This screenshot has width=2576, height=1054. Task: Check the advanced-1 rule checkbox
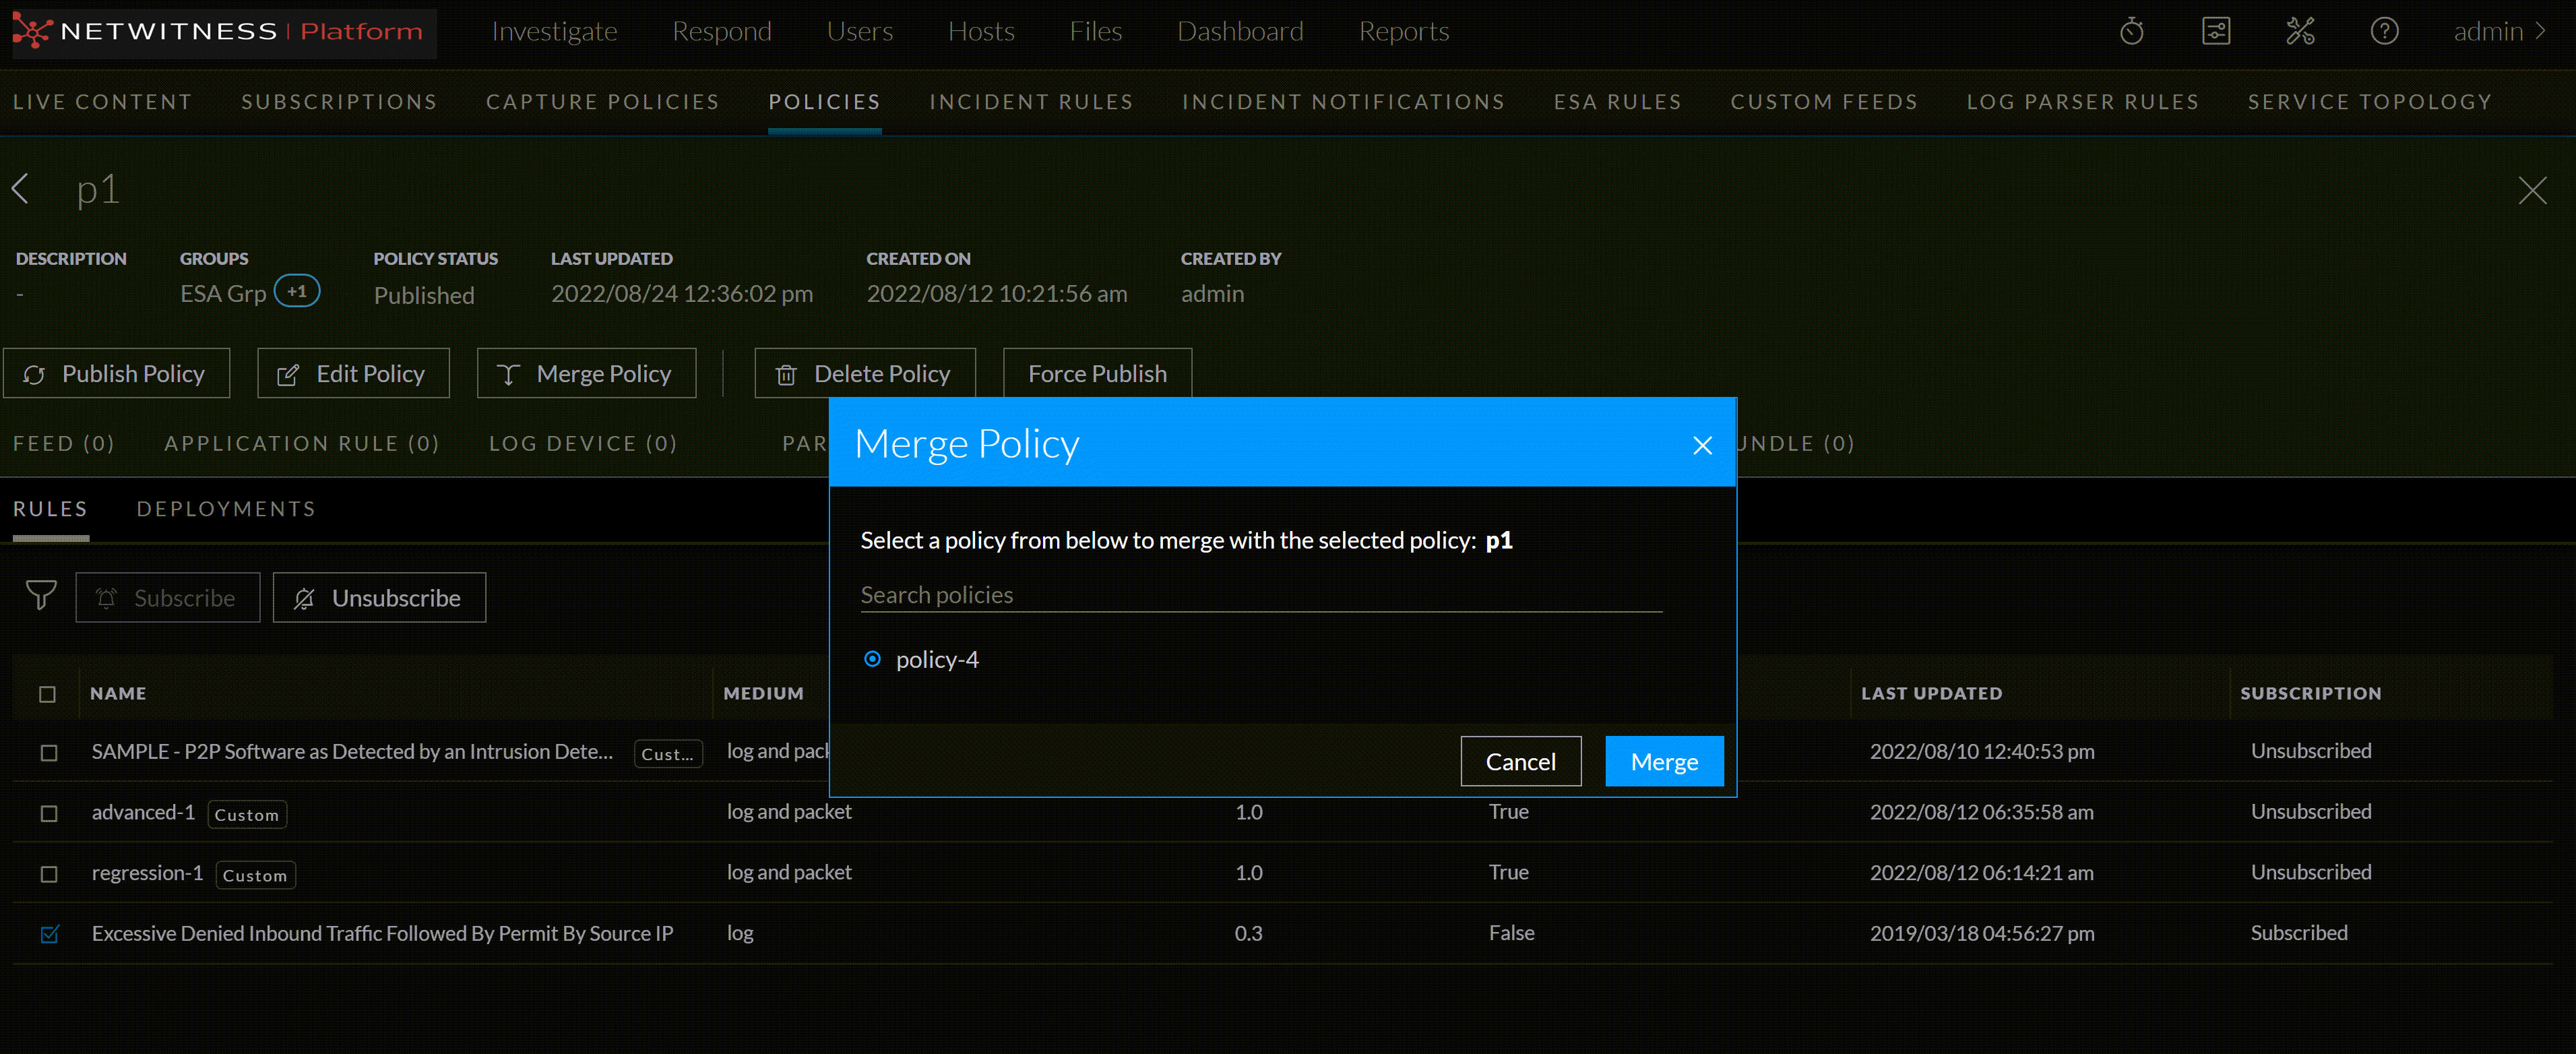pyautogui.click(x=49, y=813)
